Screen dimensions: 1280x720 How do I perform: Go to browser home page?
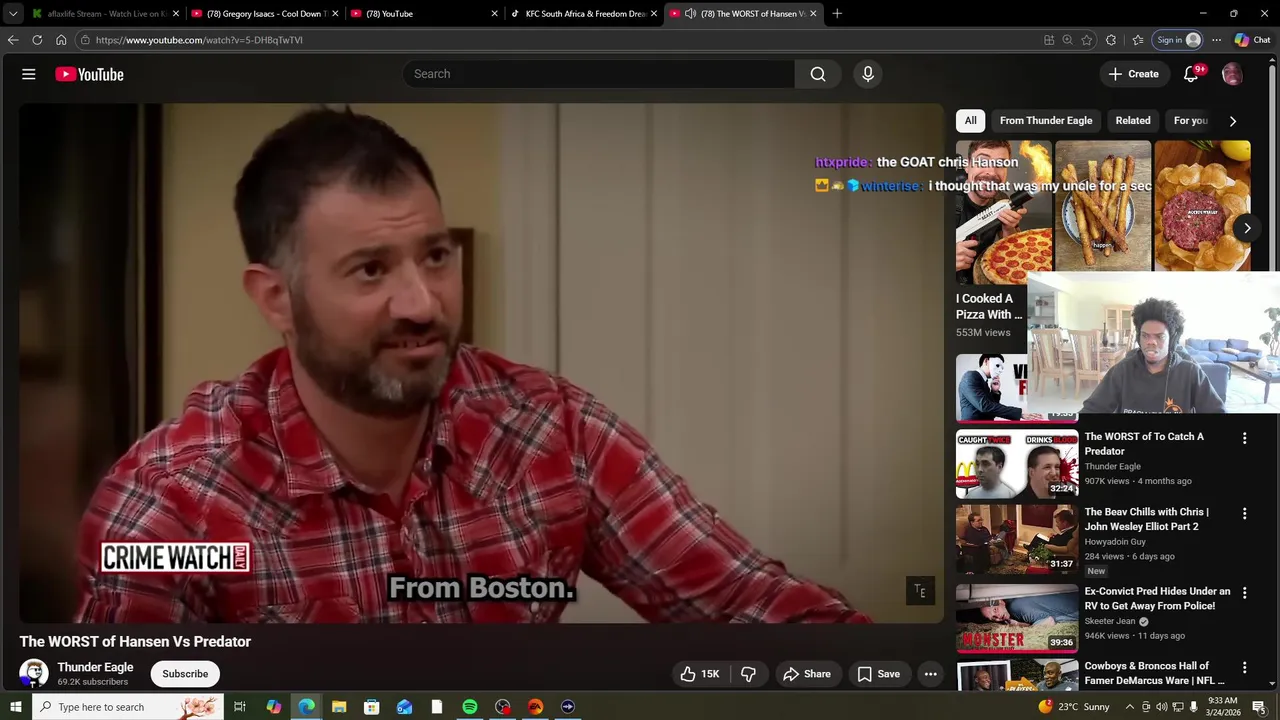[61, 40]
